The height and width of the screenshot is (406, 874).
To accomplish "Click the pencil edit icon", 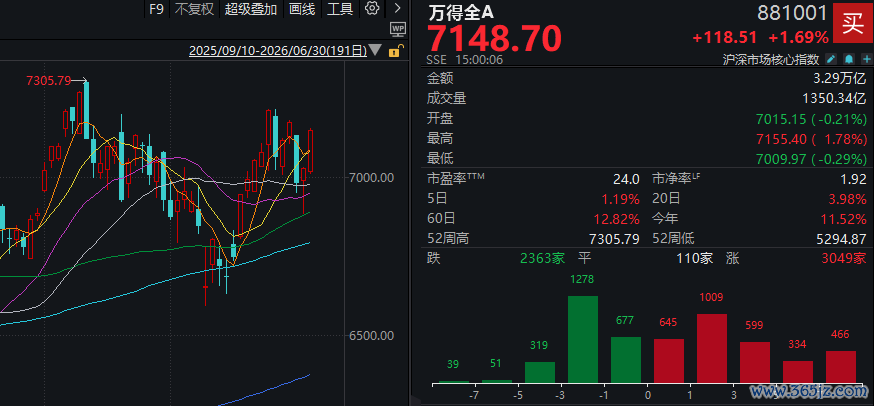I will pyautogui.click(x=831, y=59).
